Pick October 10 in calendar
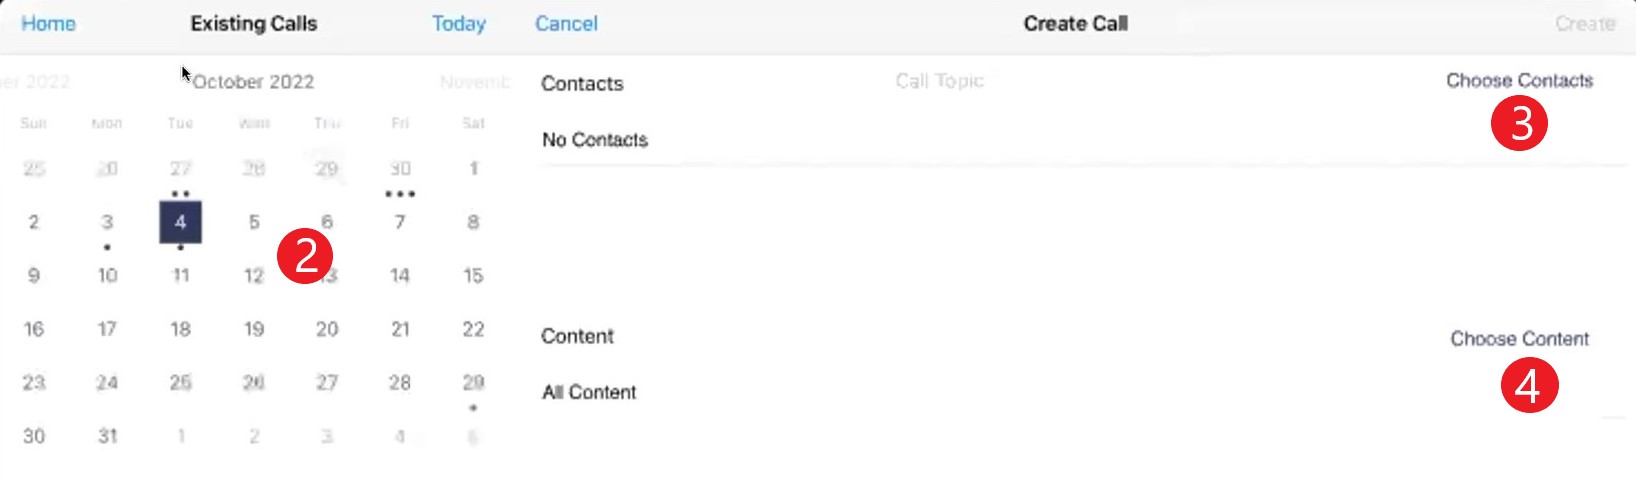Screen dimensions: 1636x480 pos(107,276)
